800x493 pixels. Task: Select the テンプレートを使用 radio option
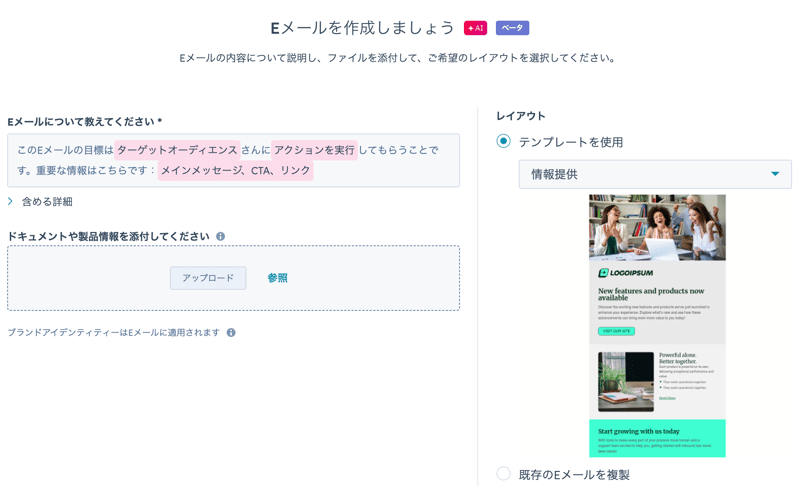click(504, 142)
